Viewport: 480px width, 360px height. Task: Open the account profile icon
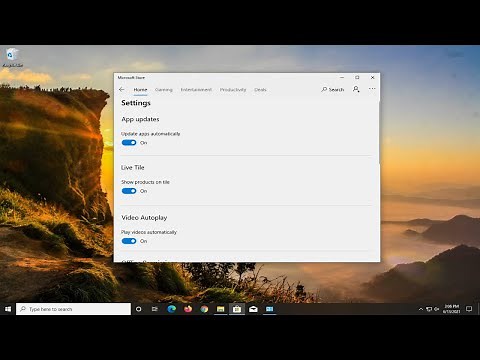pos(356,89)
